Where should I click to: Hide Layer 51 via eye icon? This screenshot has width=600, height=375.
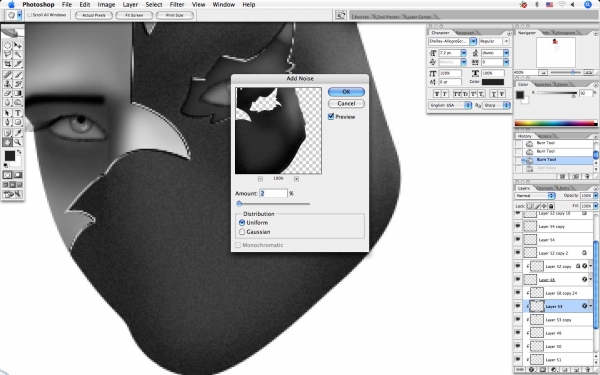coord(518,359)
